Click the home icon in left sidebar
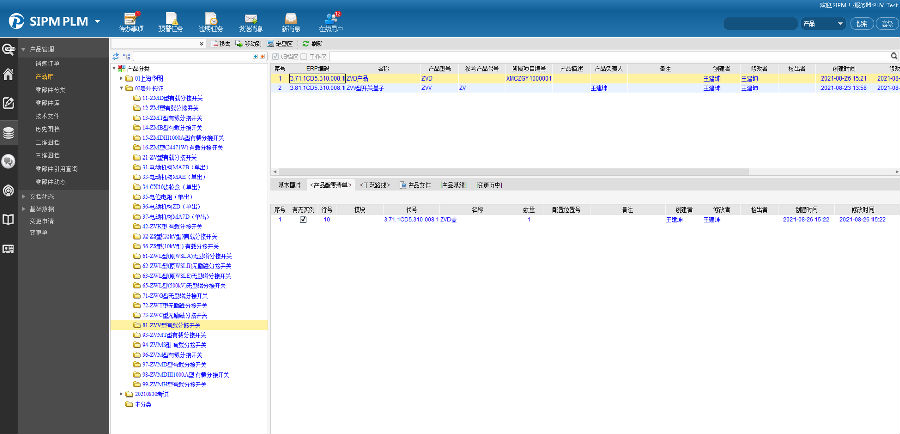 click(x=9, y=75)
